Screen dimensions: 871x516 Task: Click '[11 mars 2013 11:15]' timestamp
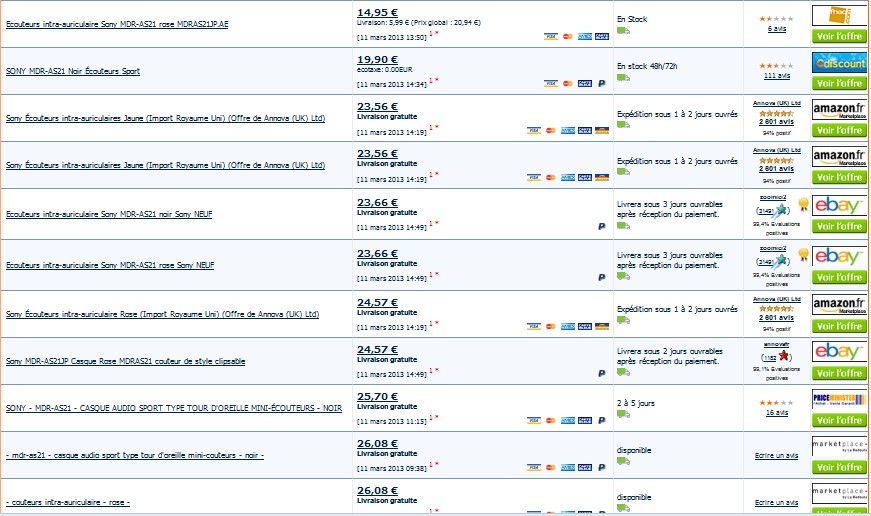(x=392, y=421)
